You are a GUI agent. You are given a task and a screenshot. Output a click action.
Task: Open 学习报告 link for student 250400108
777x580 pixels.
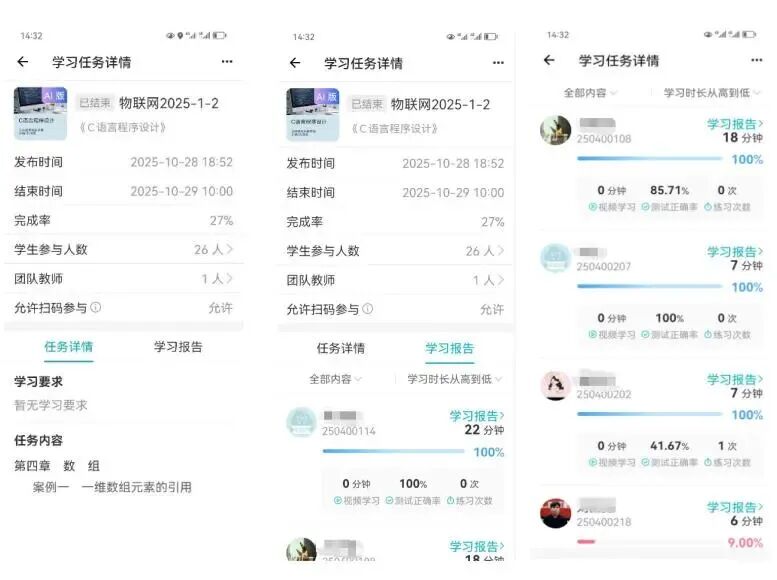735,123
